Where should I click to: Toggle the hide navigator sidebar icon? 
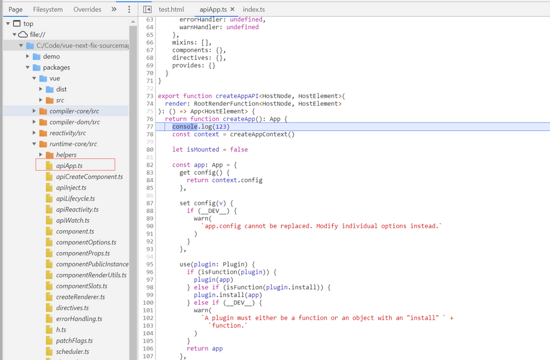[147, 9]
